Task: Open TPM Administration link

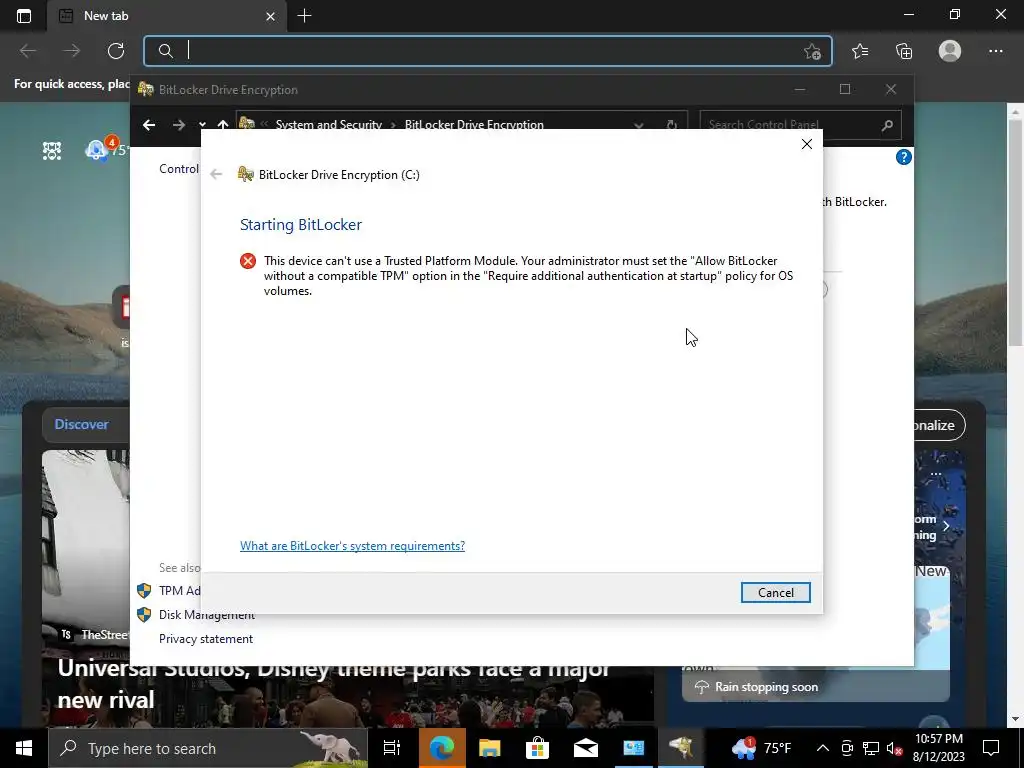Action: coord(180,590)
